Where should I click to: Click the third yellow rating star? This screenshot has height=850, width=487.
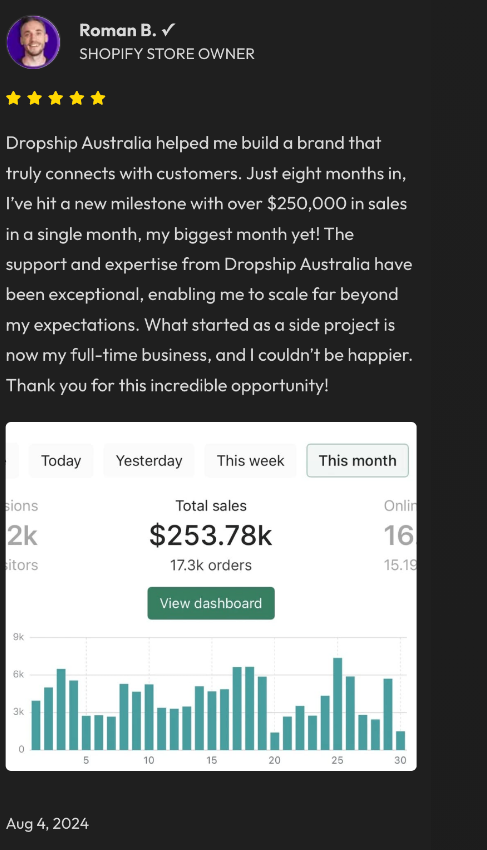pos(56,98)
